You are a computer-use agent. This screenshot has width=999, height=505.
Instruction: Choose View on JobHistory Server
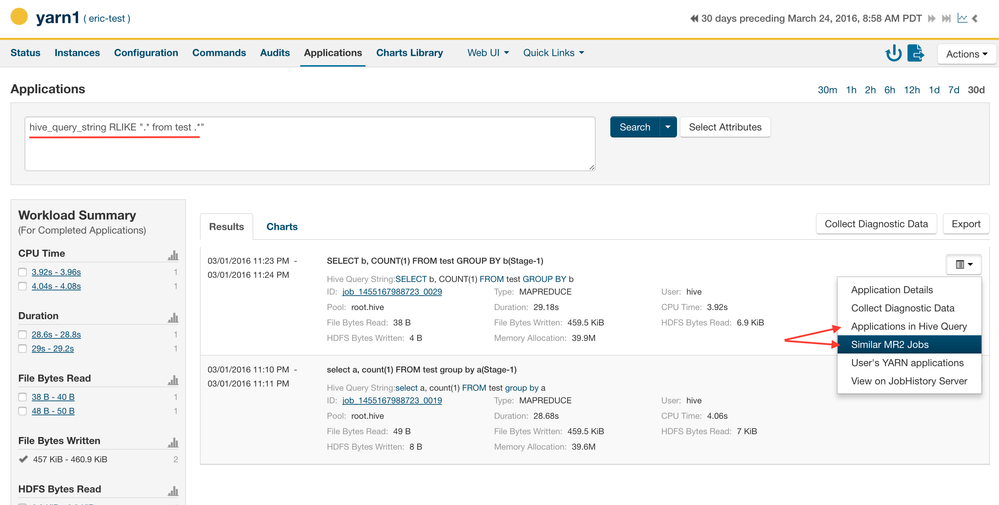tap(909, 381)
